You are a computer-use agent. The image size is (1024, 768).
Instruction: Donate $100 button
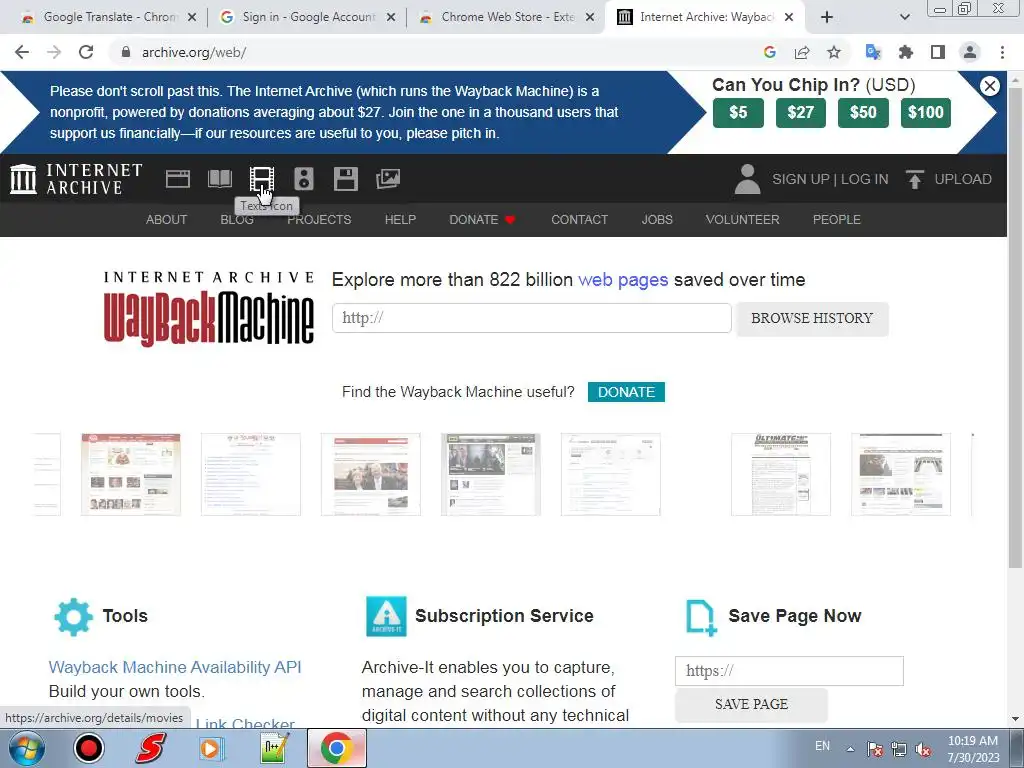[x=925, y=112]
